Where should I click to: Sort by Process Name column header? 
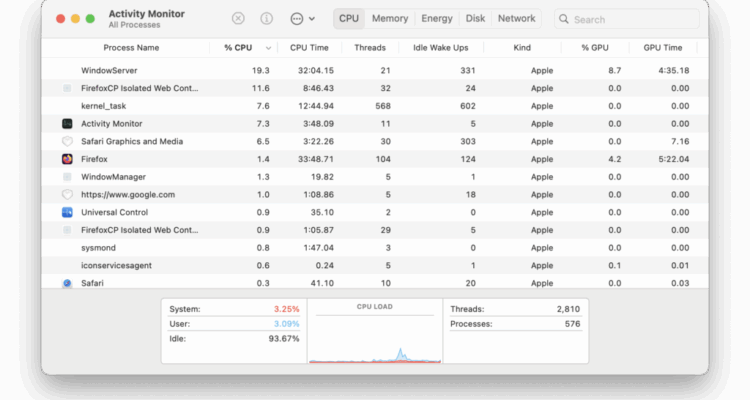click(131, 48)
